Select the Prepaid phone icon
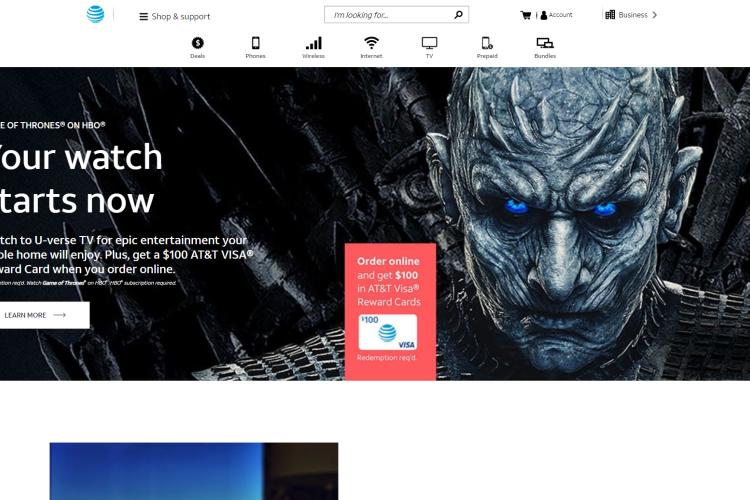The image size is (750, 500). pos(487,43)
